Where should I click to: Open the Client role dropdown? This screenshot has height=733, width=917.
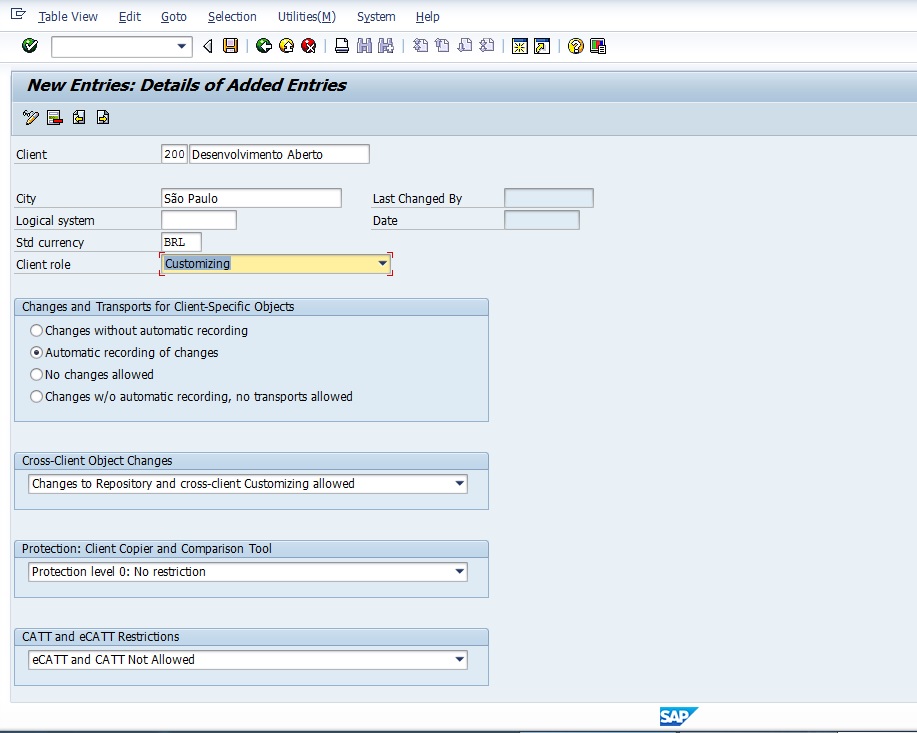[x=382, y=264]
